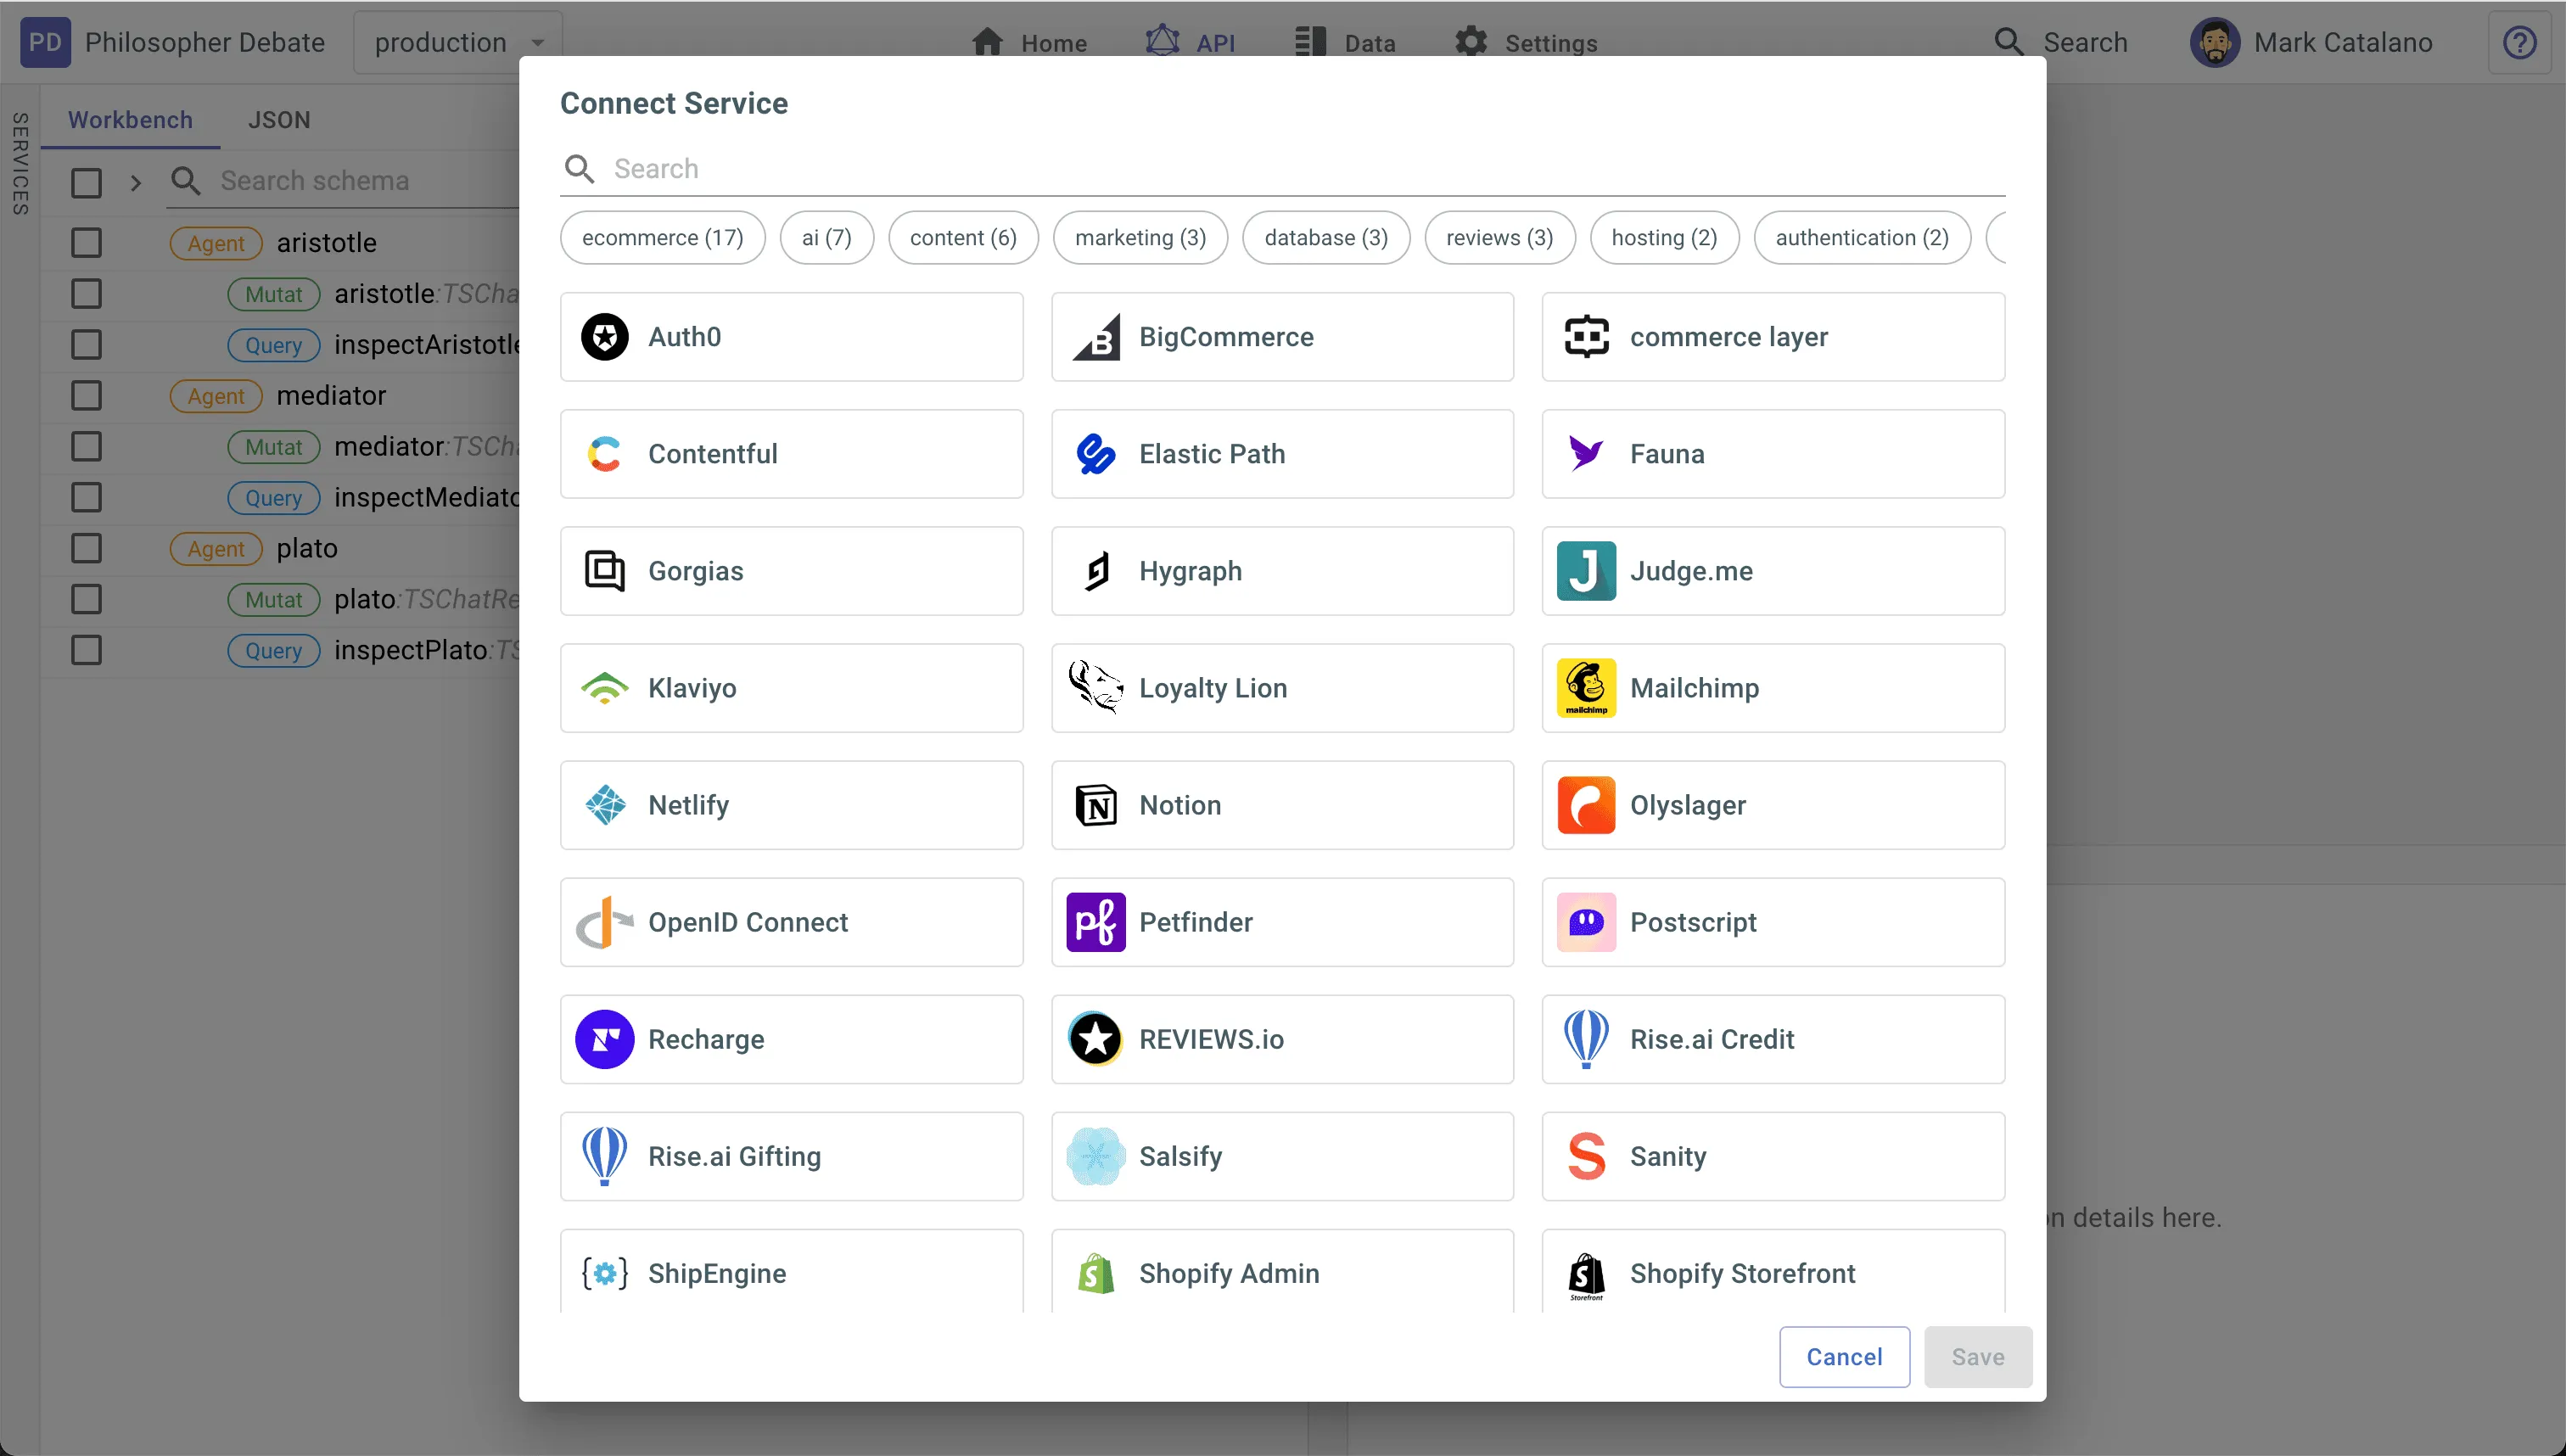This screenshot has width=2566, height=1456.
Task: Focus the Connect Service search field
Action: point(1282,169)
